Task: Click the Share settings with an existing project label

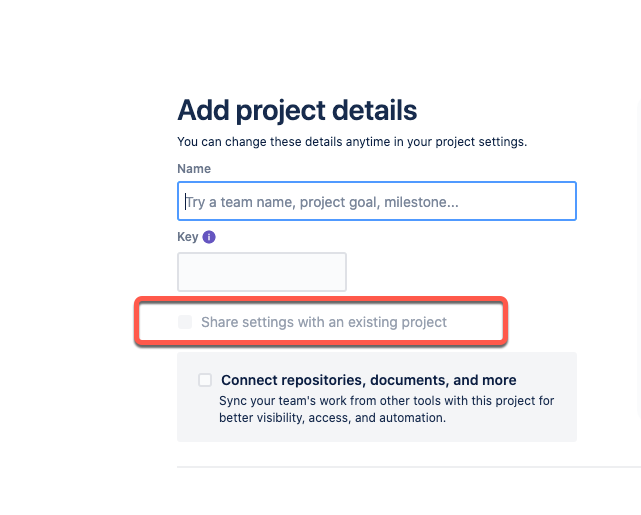Action: click(324, 322)
